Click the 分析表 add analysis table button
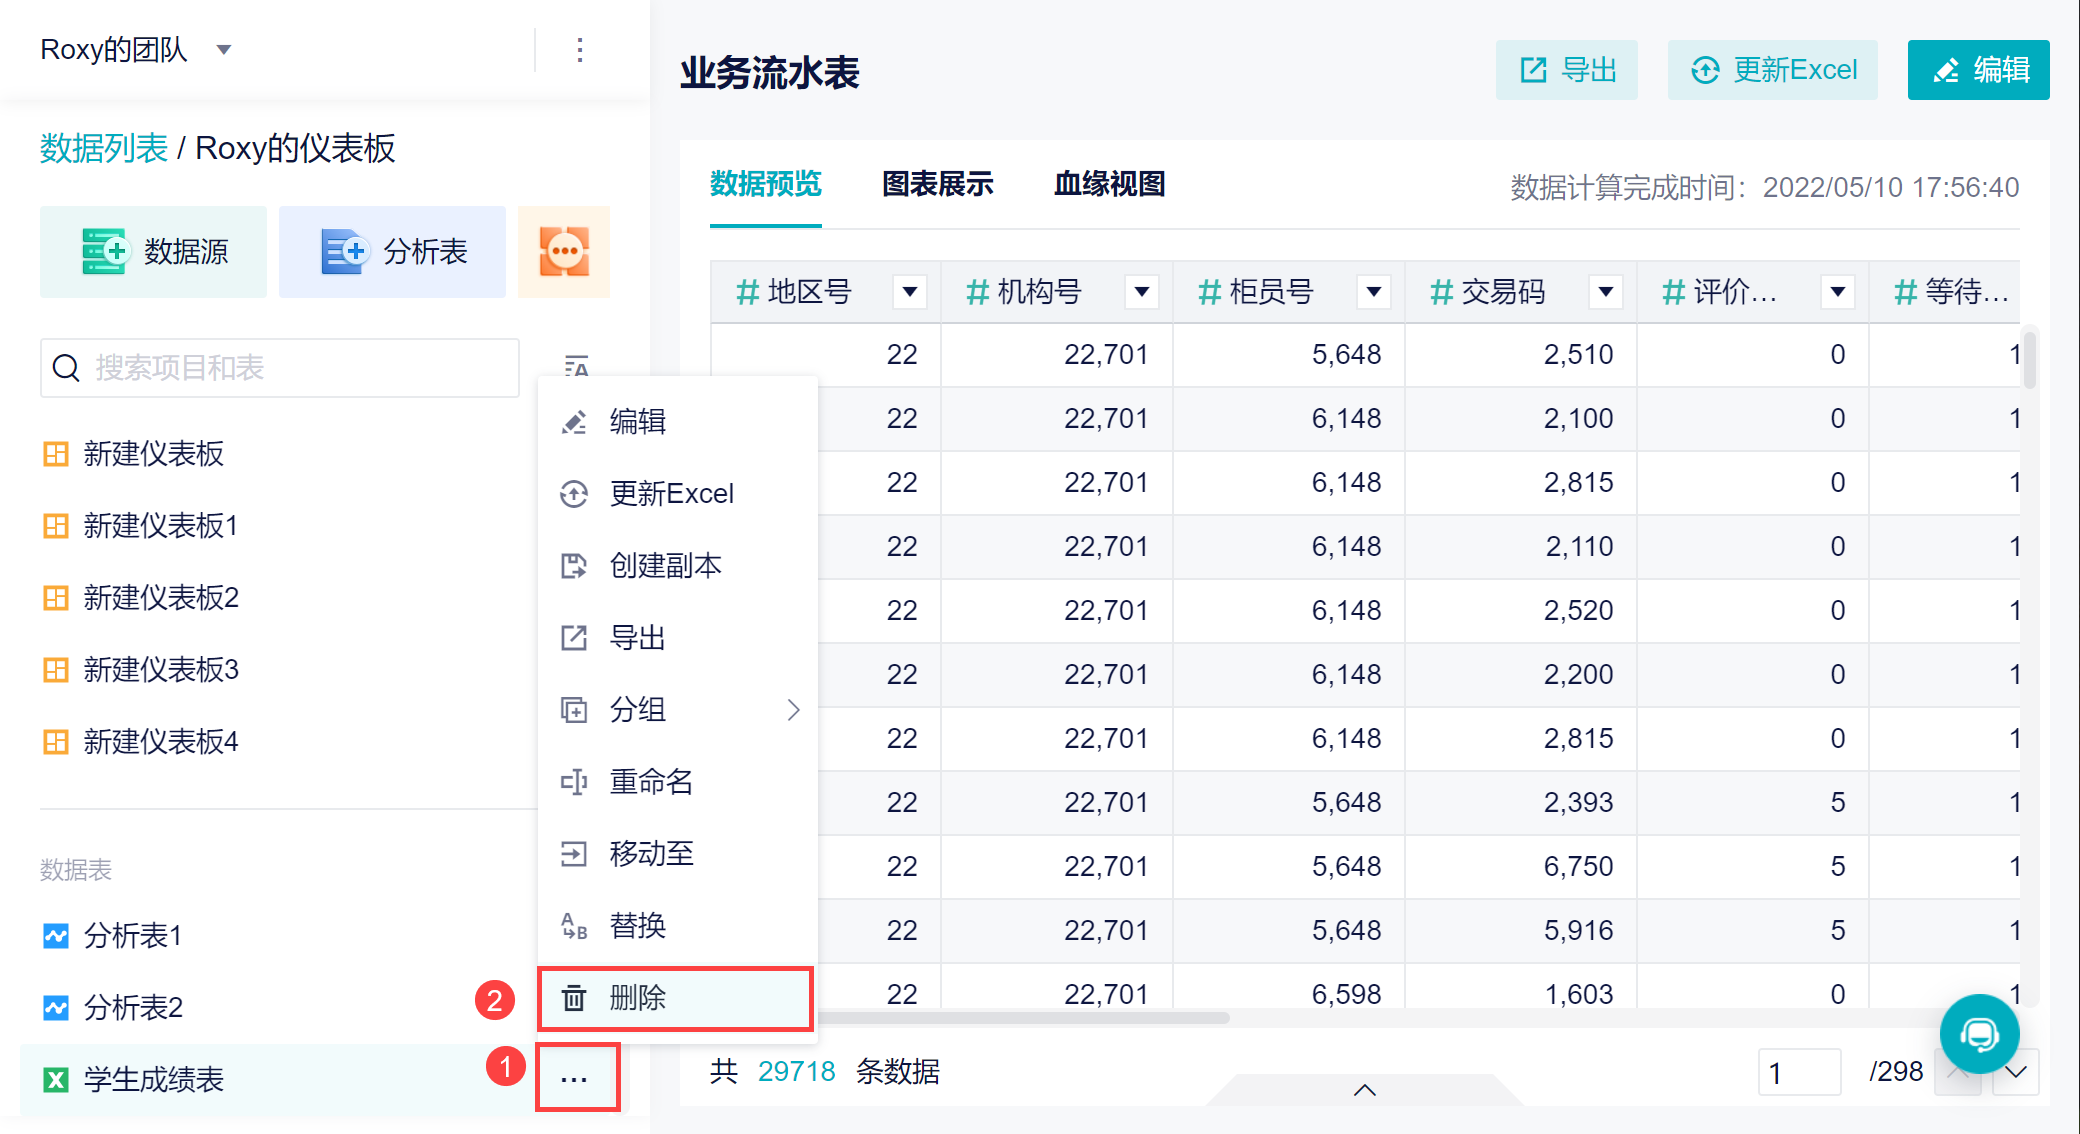2080x1134 pixels. pyautogui.click(x=392, y=252)
